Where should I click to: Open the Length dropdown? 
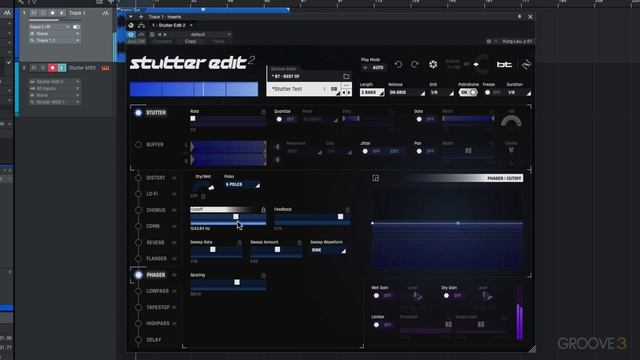(372, 93)
